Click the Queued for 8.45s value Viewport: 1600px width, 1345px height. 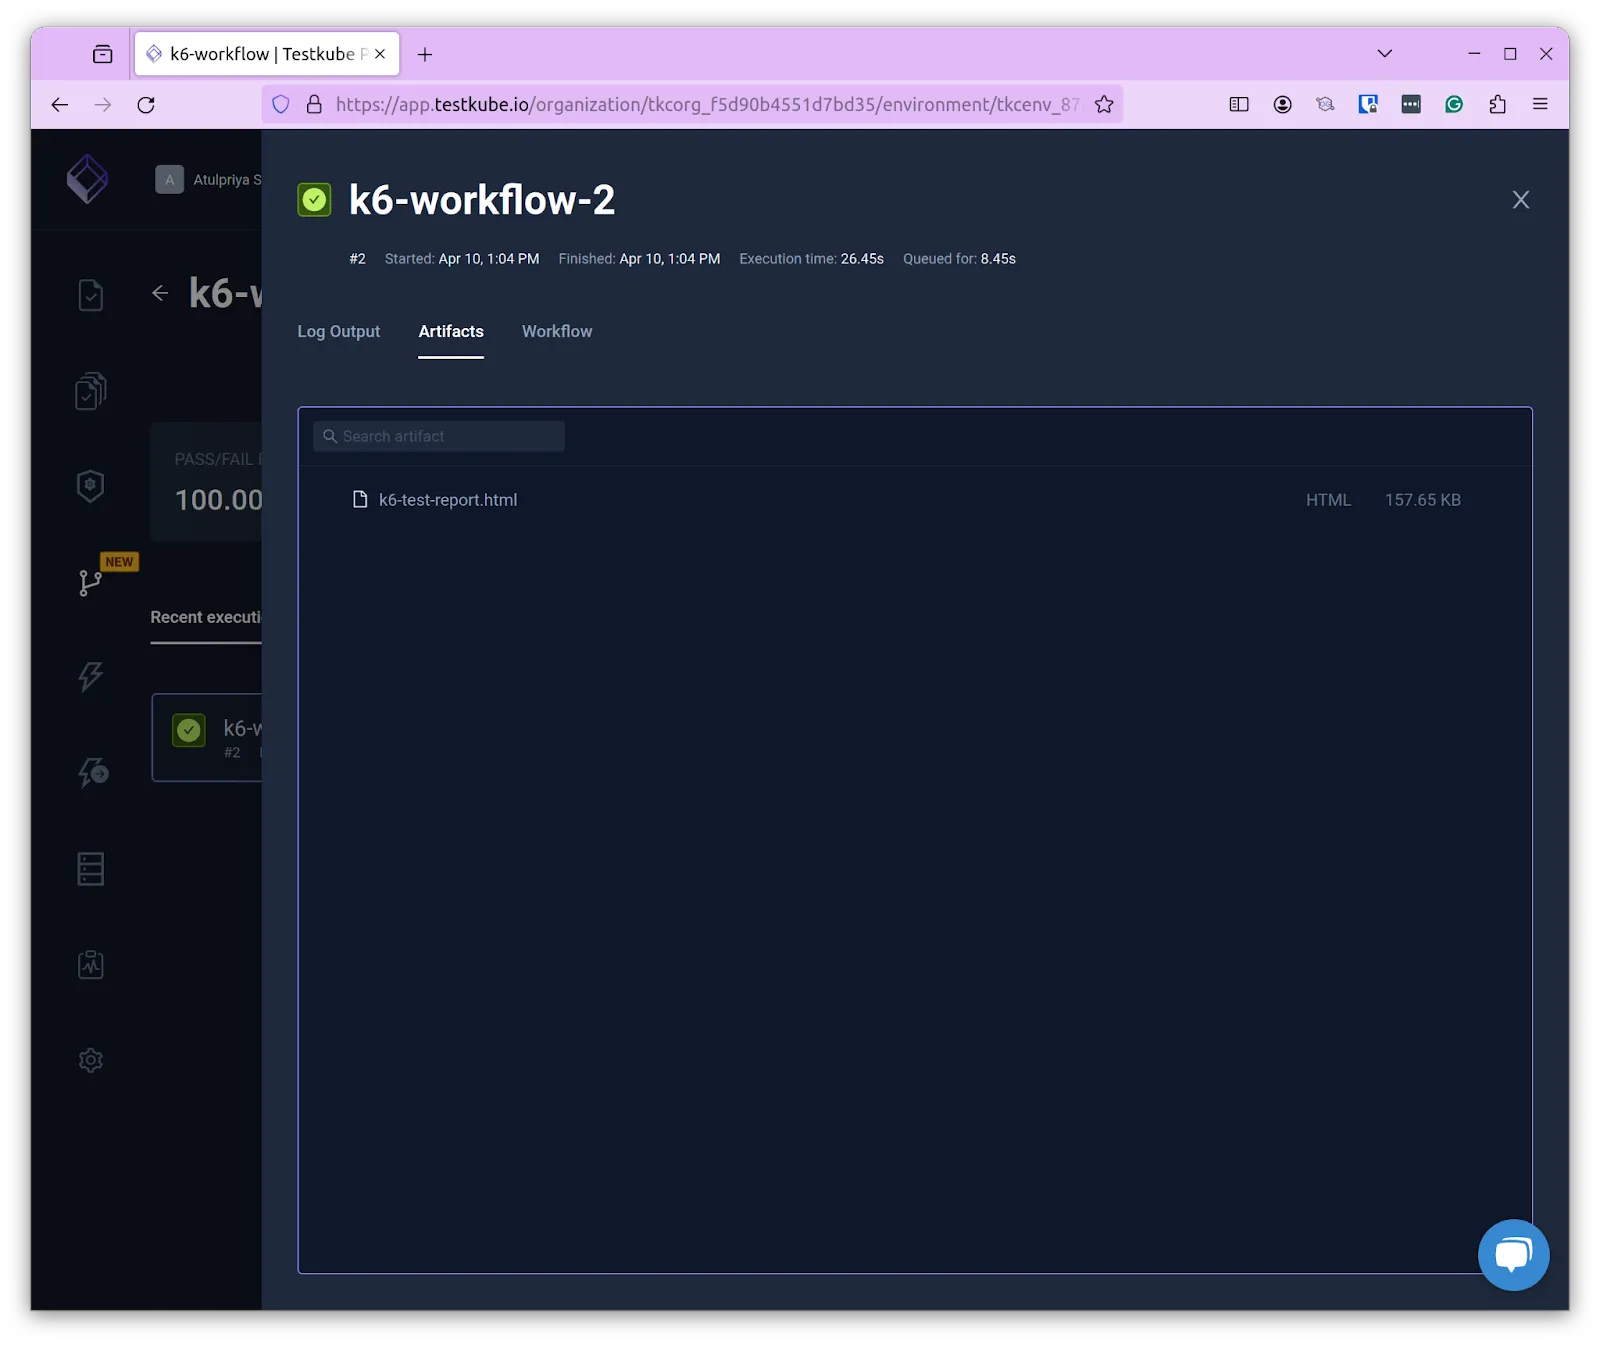[998, 258]
